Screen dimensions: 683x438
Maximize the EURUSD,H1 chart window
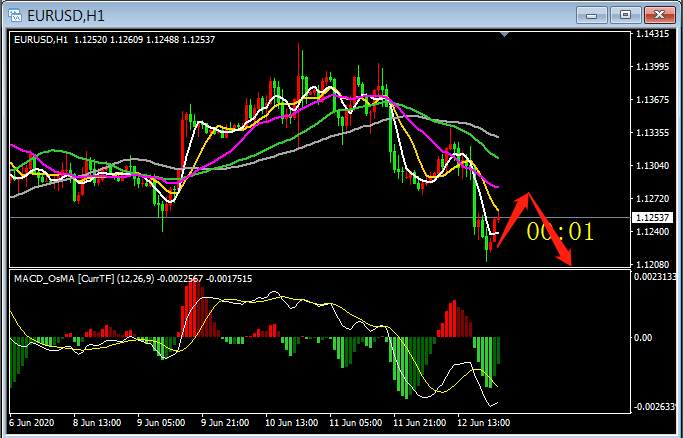[x=626, y=15]
